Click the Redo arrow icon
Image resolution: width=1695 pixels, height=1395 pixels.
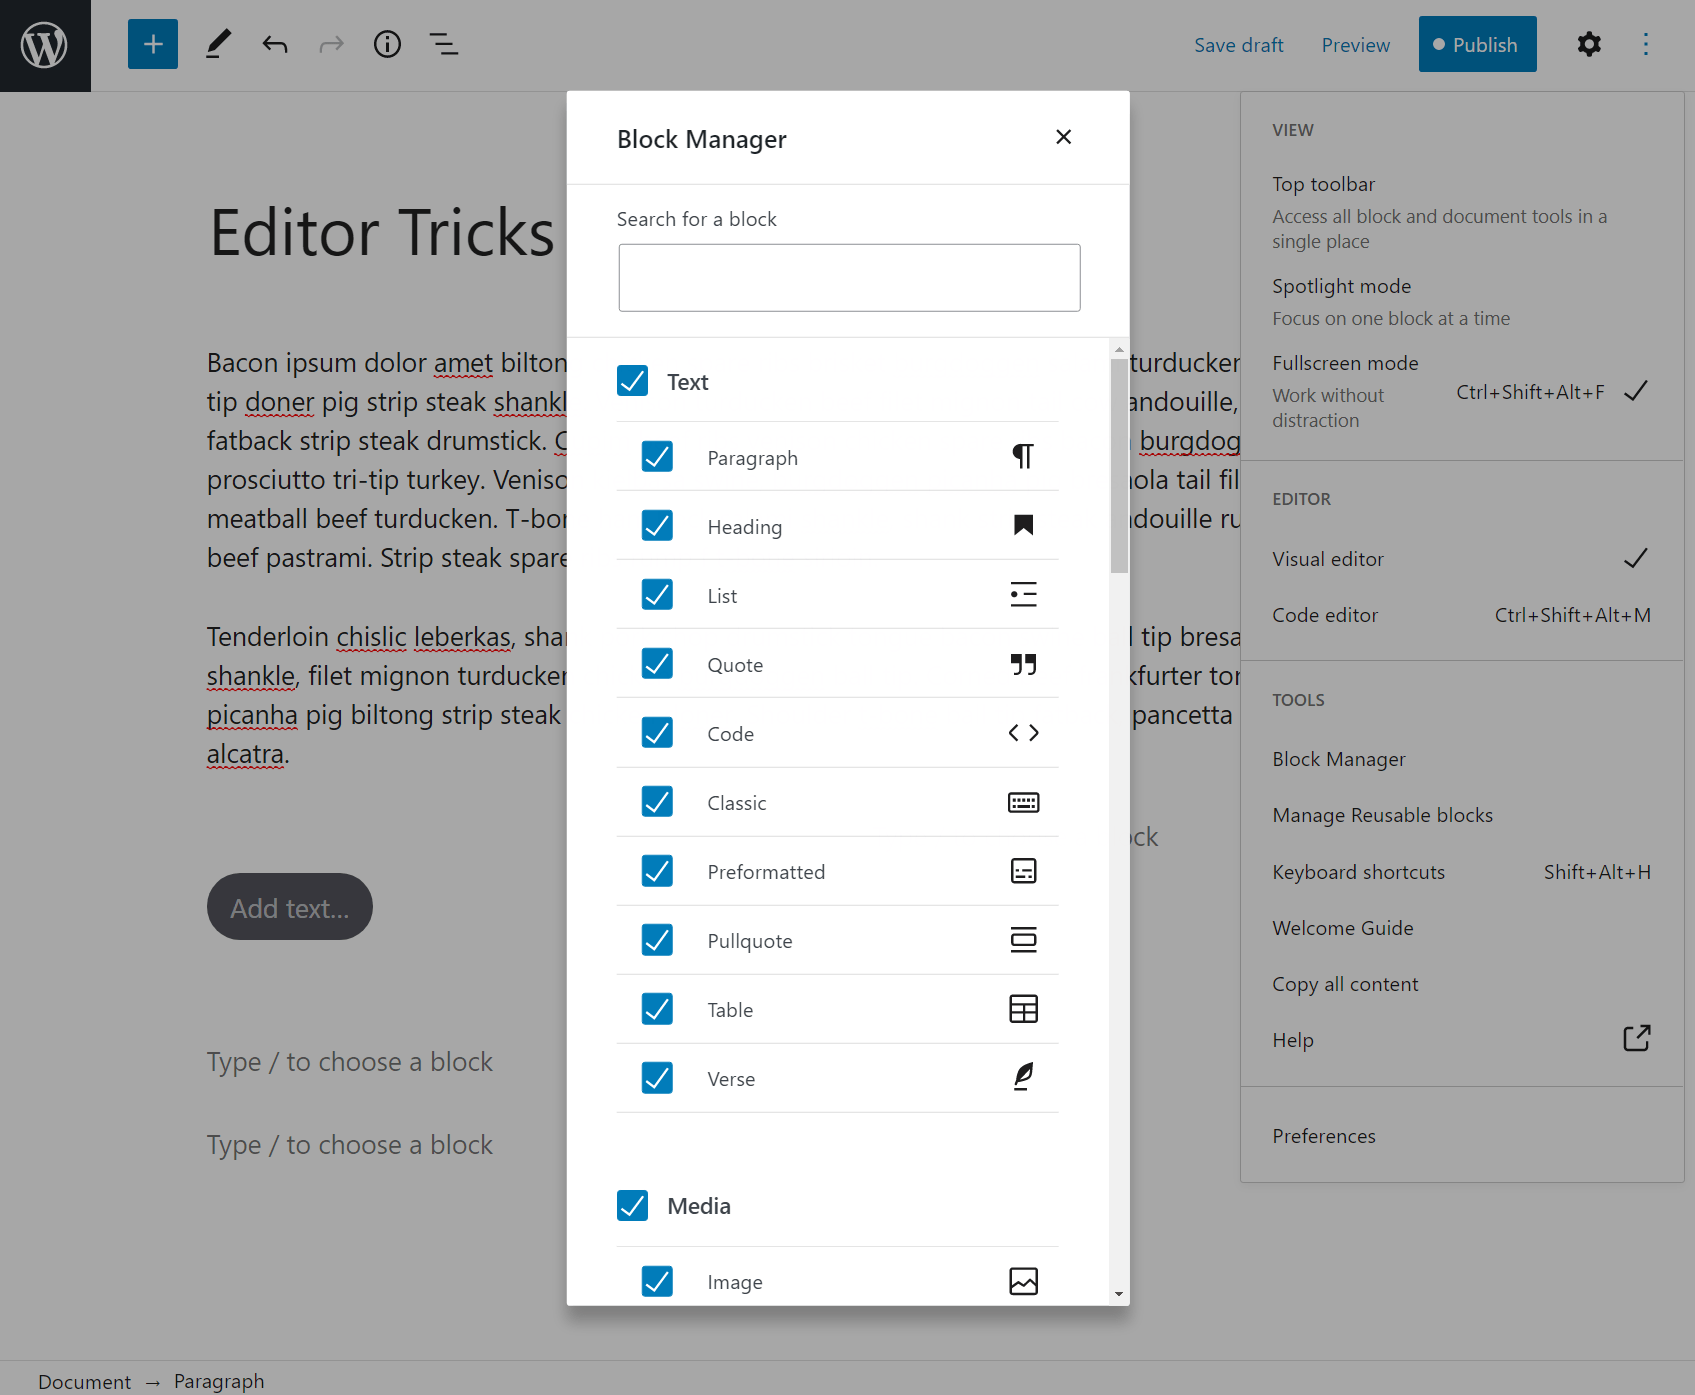[331, 44]
